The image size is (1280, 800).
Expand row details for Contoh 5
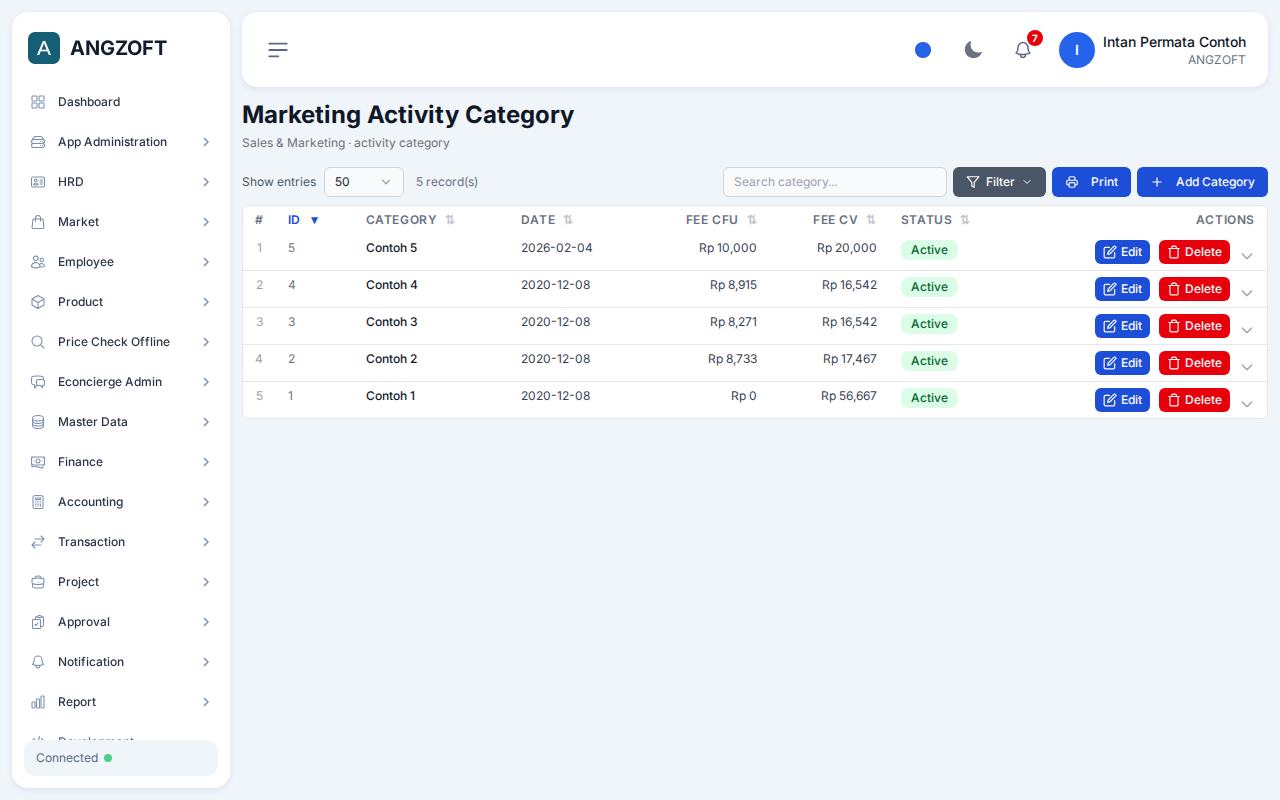(1247, 256)
